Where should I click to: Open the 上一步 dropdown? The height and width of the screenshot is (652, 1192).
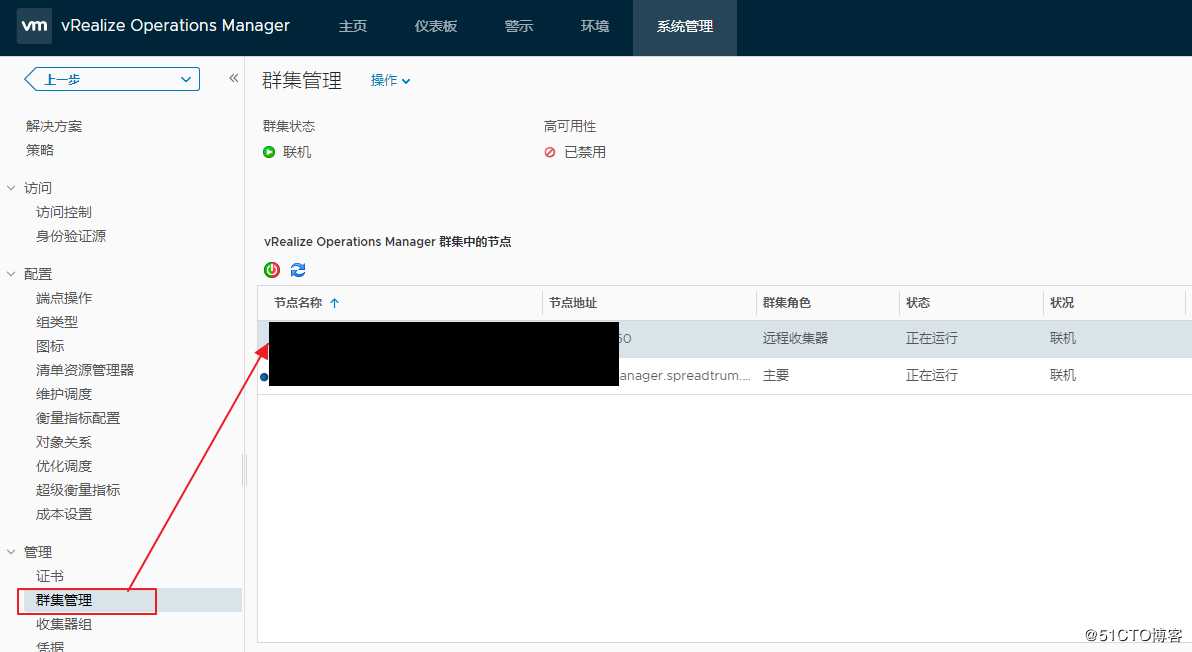pos(113,79)
